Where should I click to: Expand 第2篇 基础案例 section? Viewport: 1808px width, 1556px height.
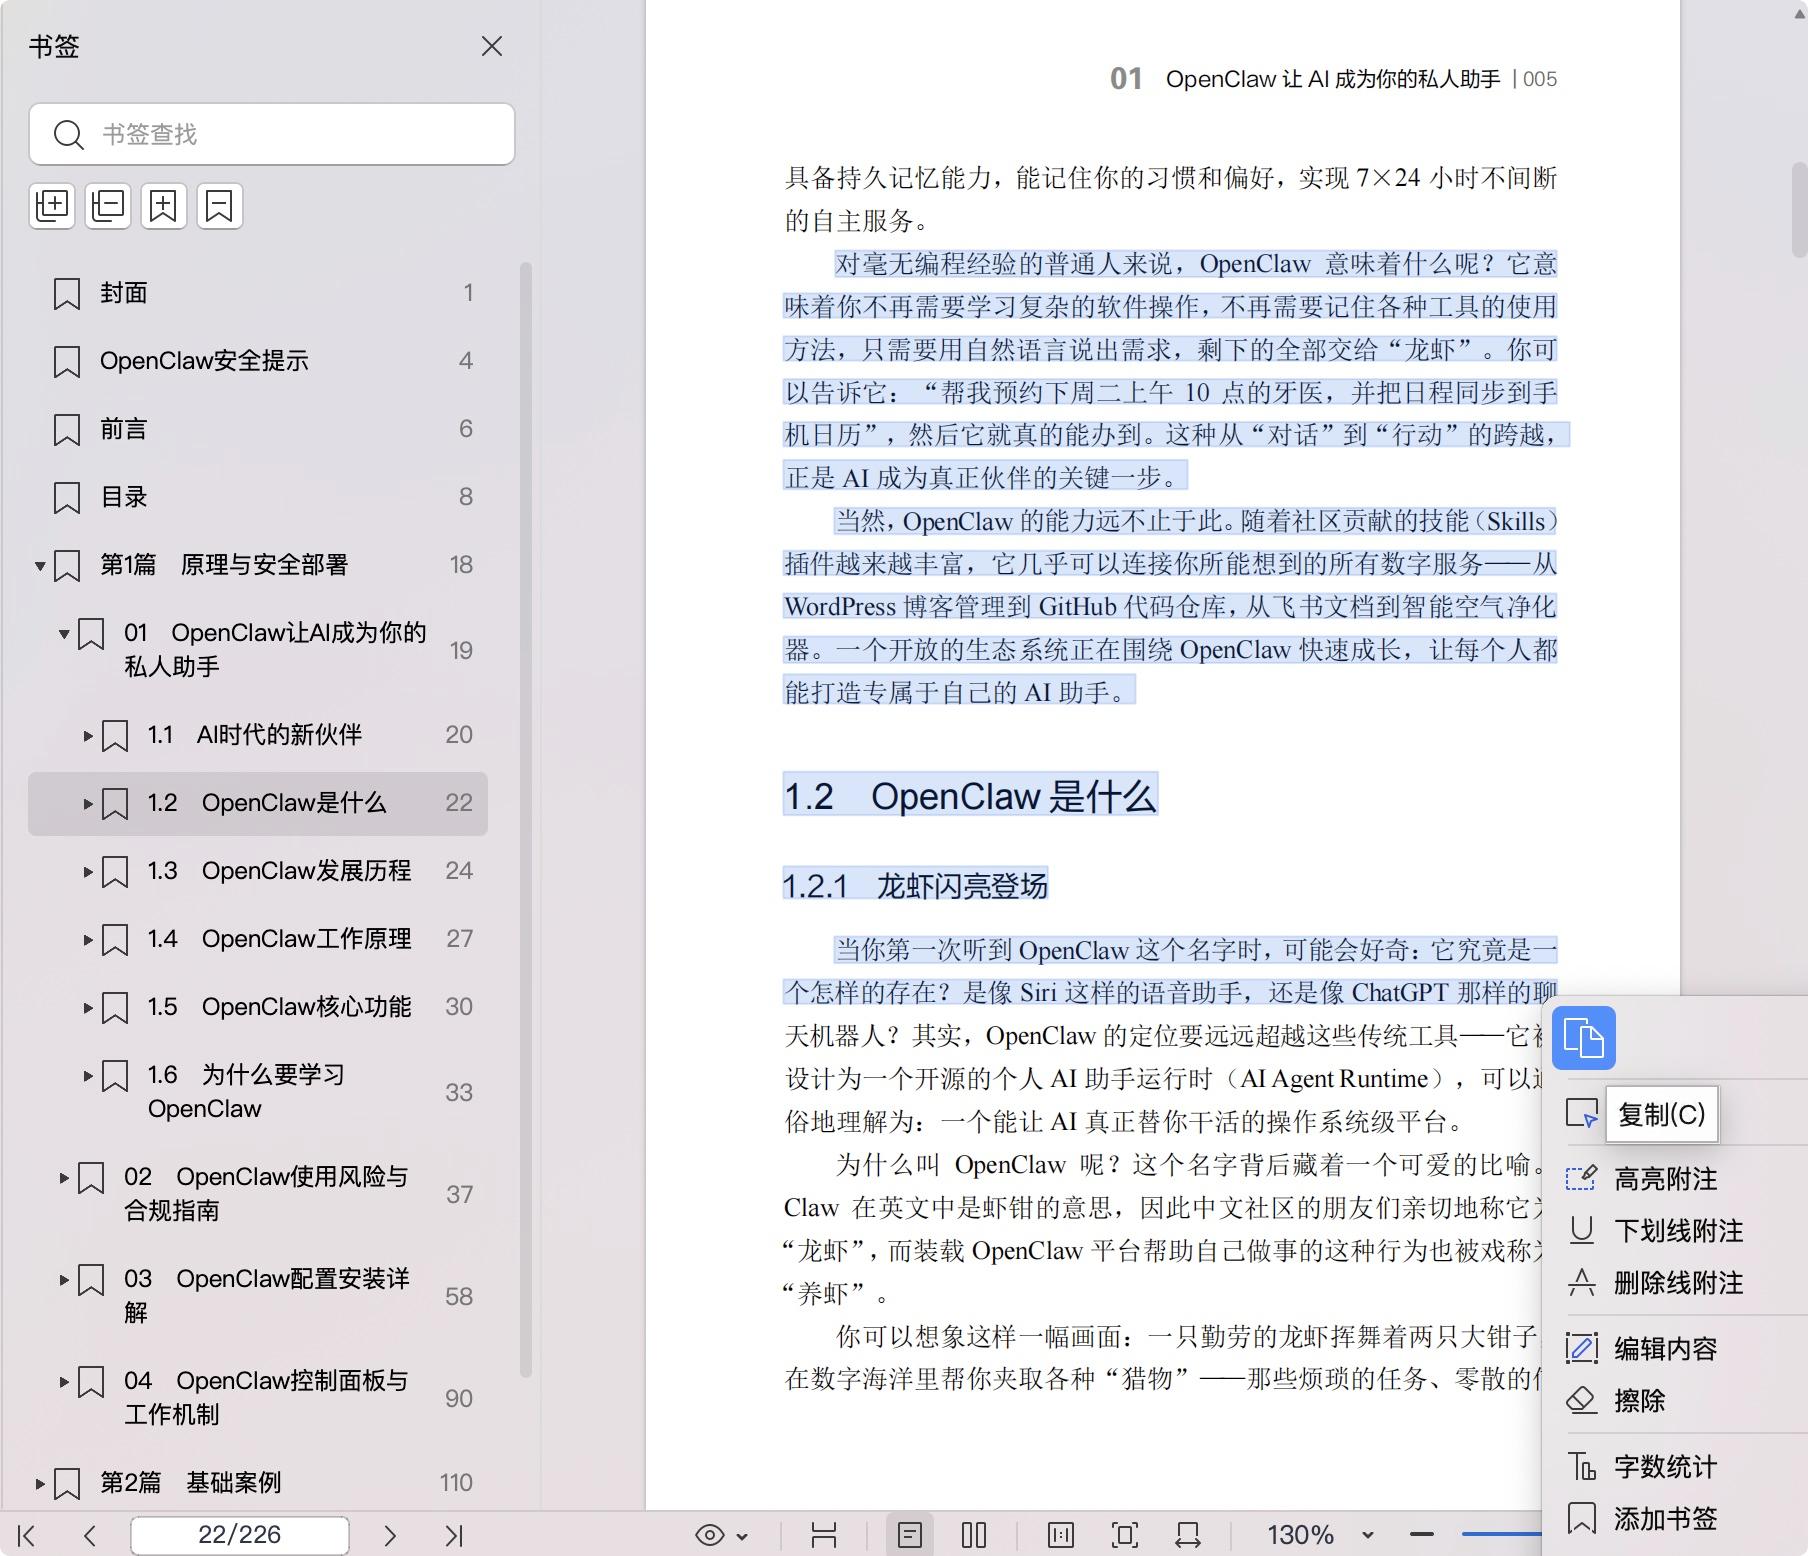coord(40,1484)
